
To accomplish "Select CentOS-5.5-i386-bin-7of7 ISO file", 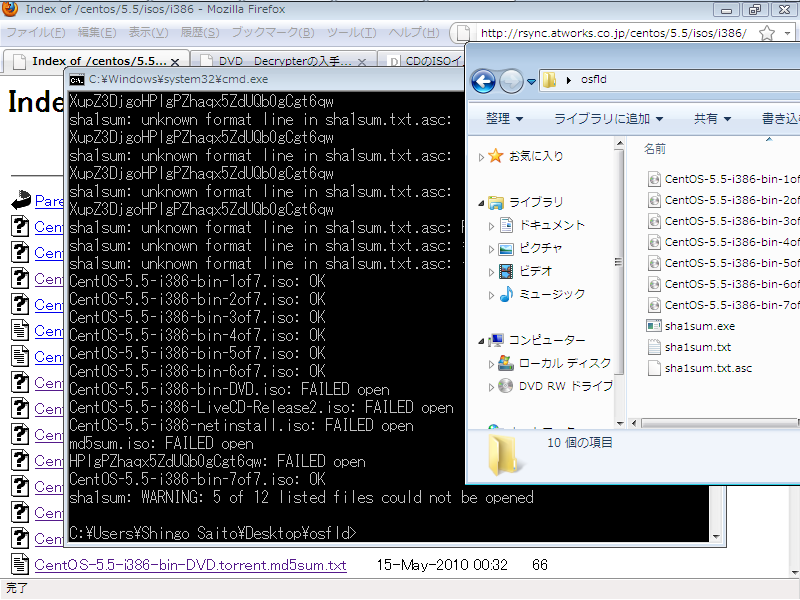I will (x=722, y=305).
